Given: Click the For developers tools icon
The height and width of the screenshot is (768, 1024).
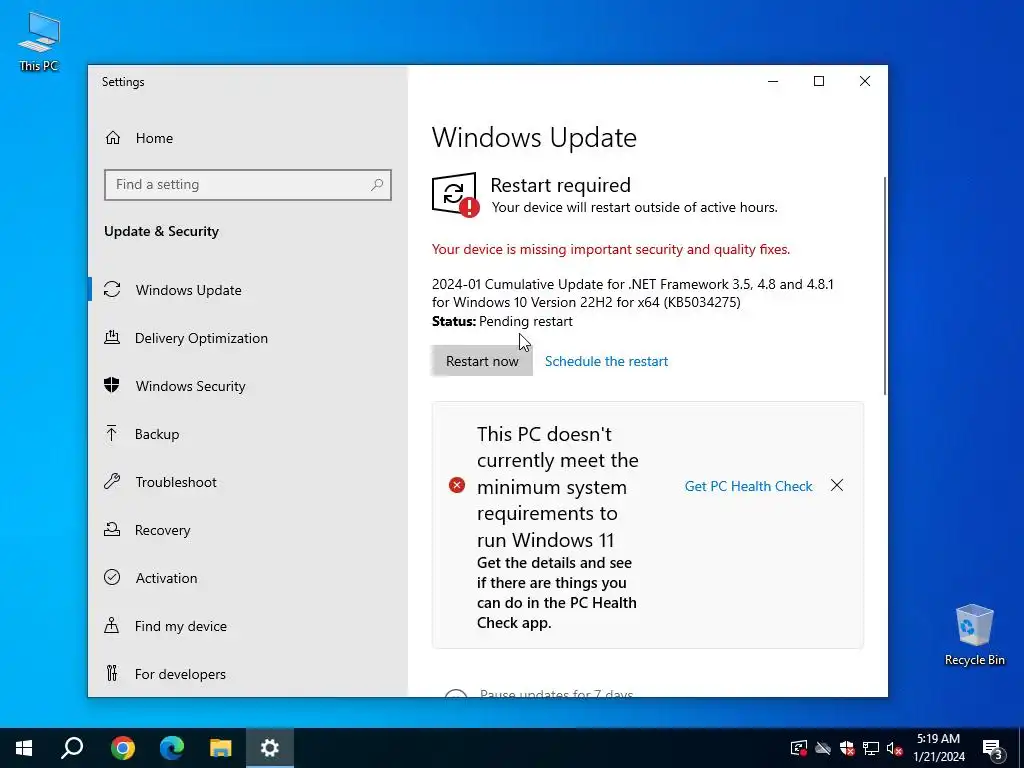Looking at the screenshot, I should (x=112, y=673).
